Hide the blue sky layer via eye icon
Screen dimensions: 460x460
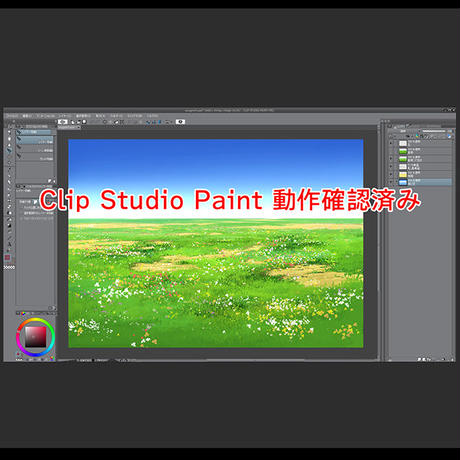pyautogui.click(x=391, y=182)
